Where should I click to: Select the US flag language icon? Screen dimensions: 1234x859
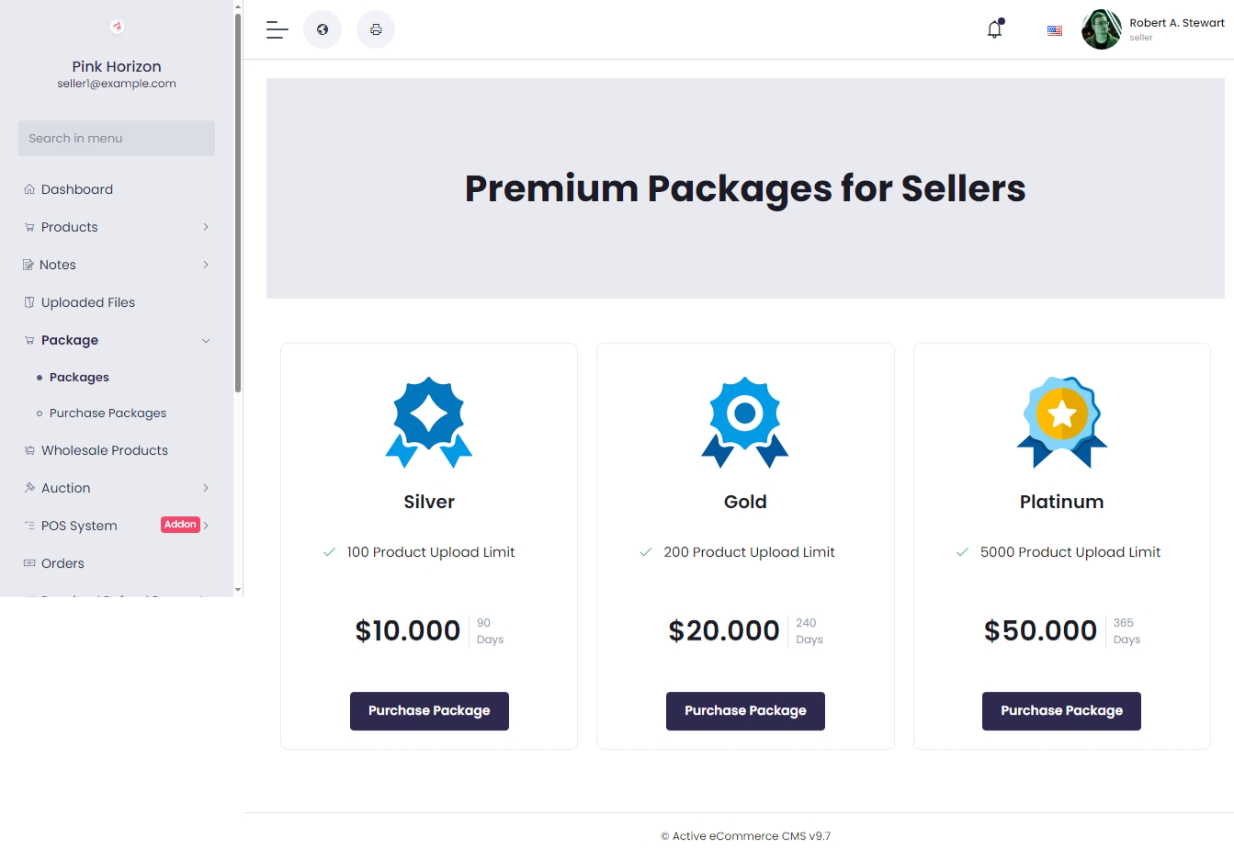tap(1054, 30)
